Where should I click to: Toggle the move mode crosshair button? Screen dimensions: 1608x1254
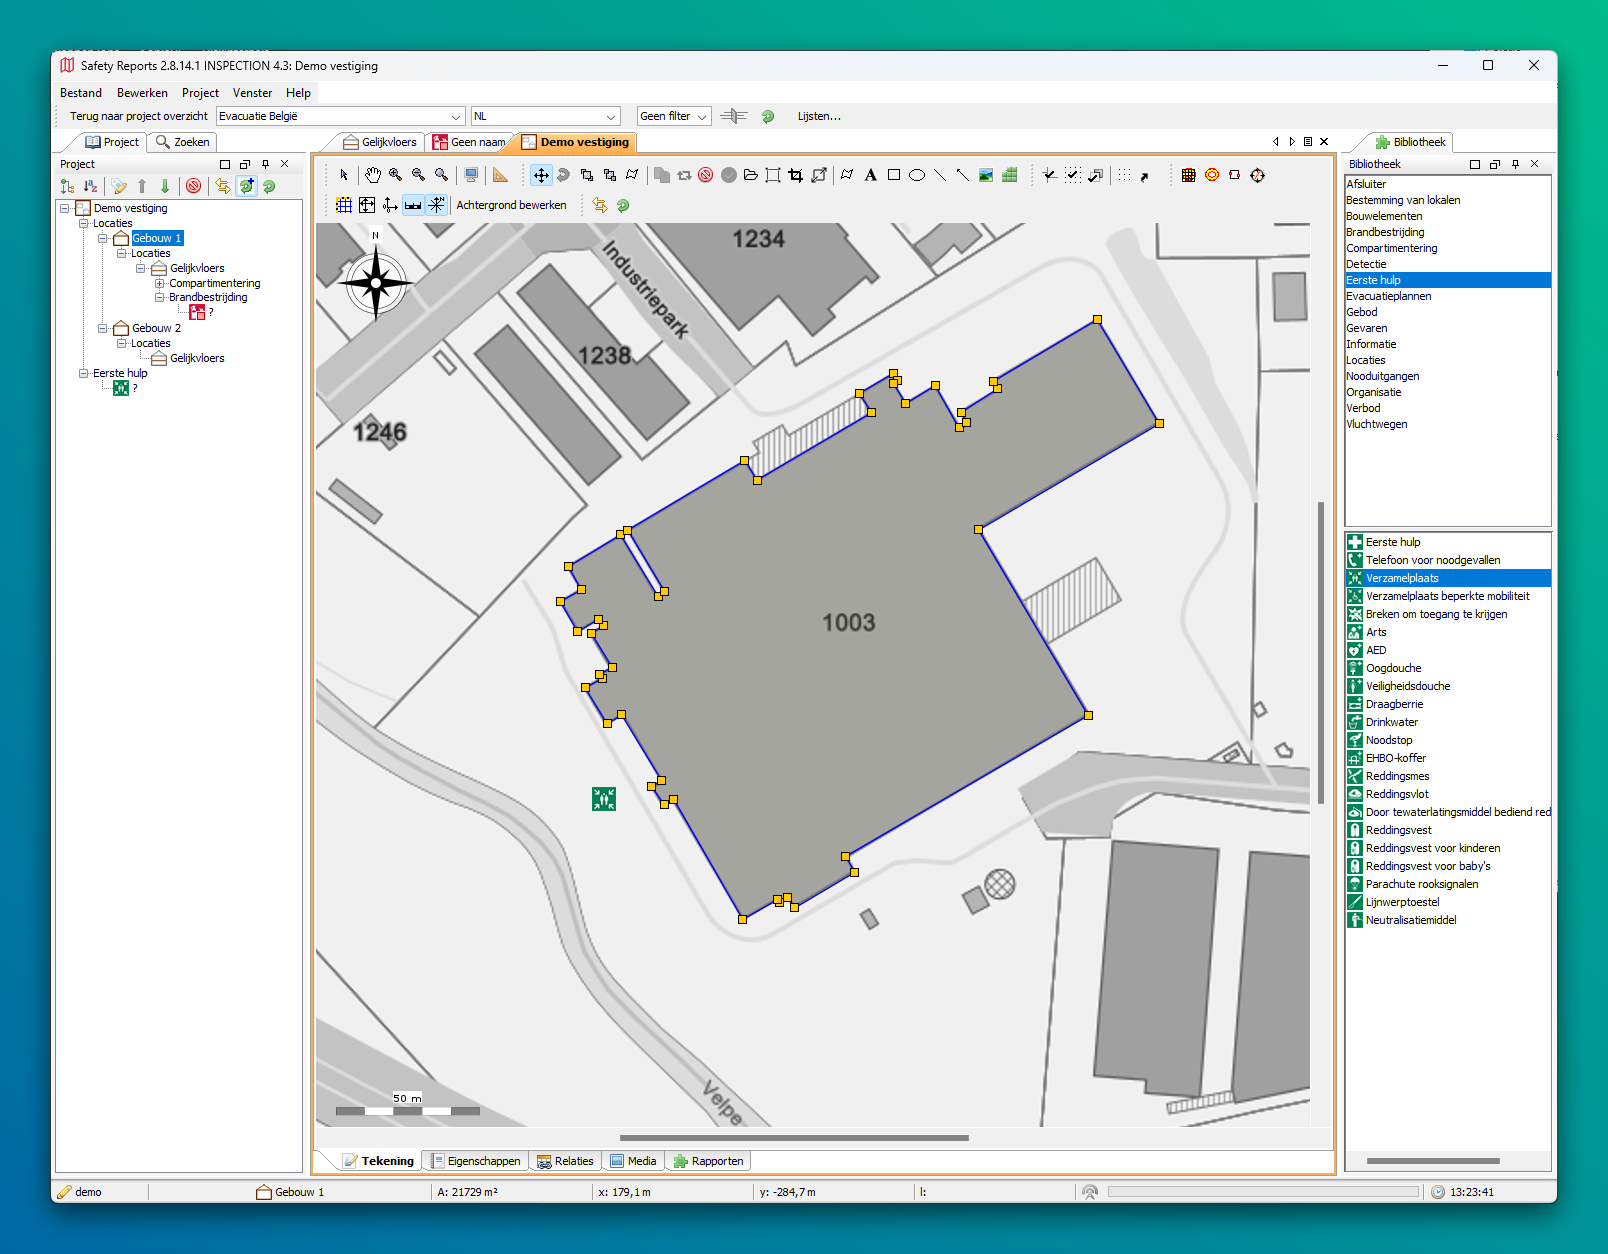click(540, 175)
